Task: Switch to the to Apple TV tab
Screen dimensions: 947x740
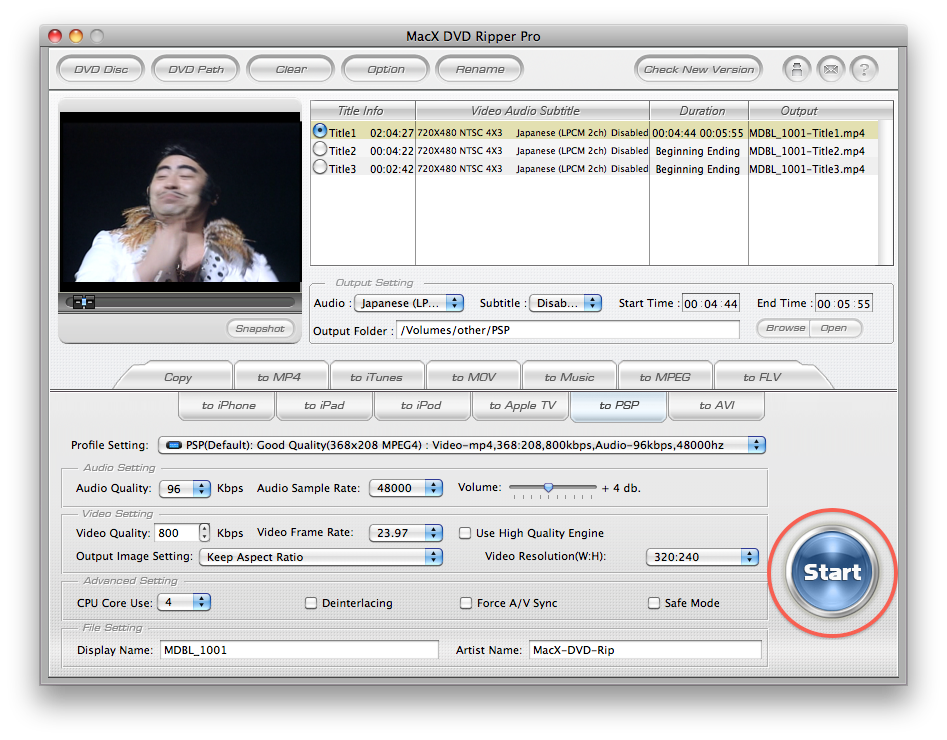Action: pyautogui.click(x=522, y=405)
